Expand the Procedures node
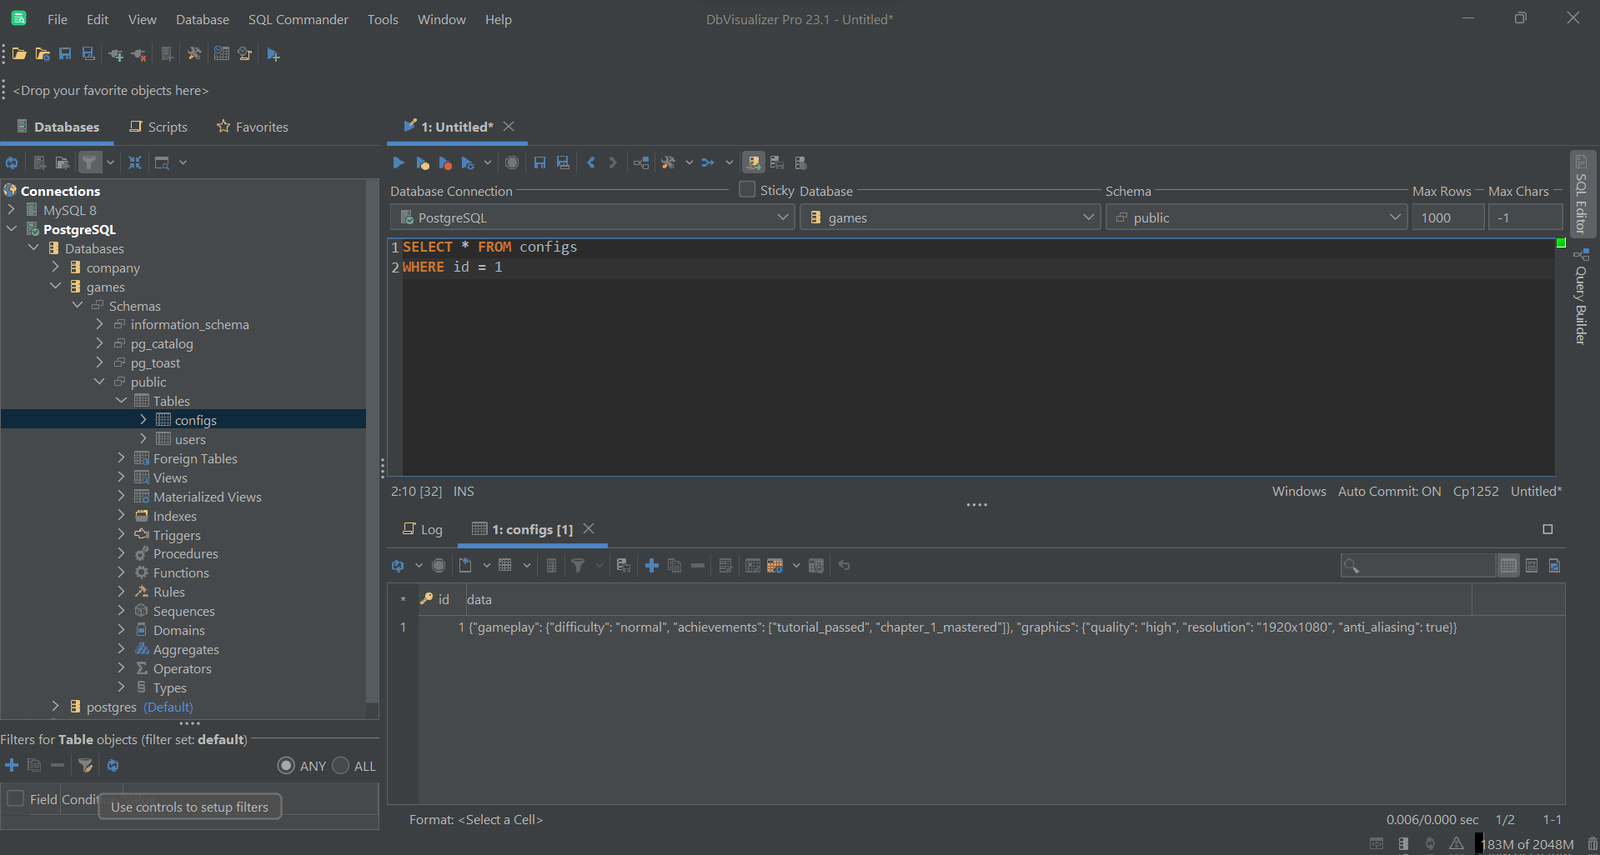Viewport: 1600px width, 855px height. [x=121, y=553]
